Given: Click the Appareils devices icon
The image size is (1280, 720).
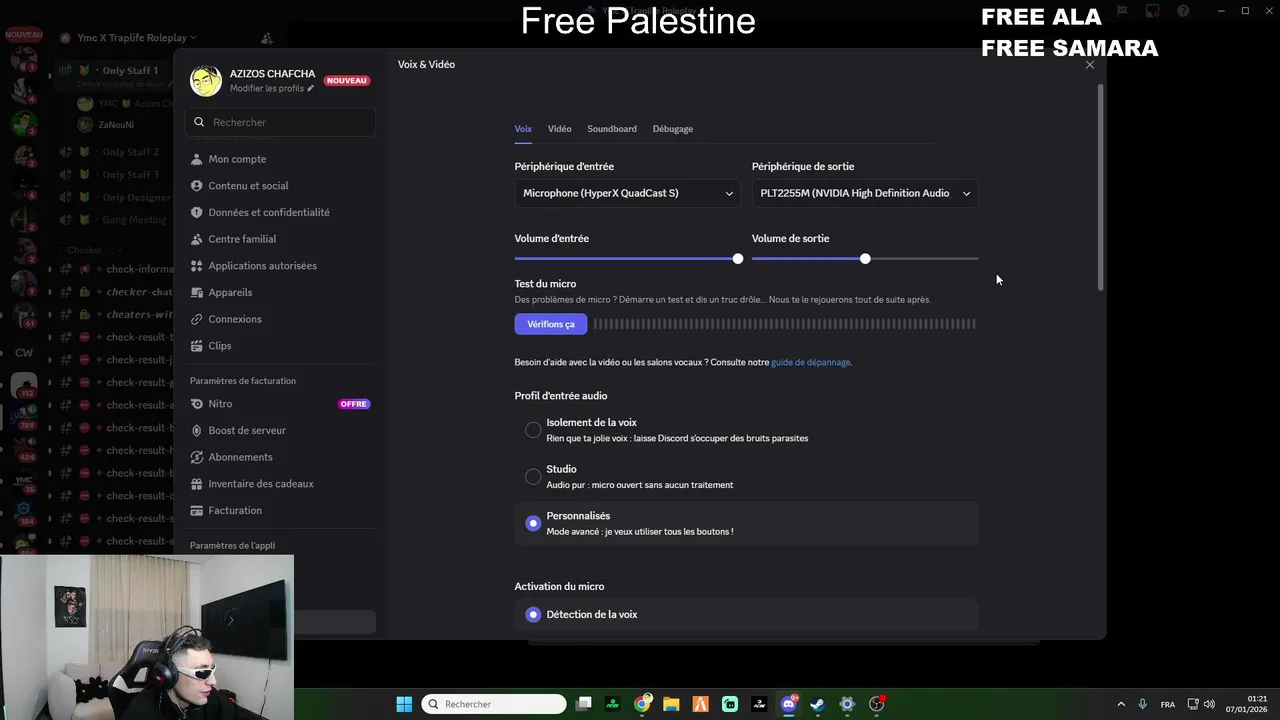Looking at the screenshot, I should [x=197, y=292].
